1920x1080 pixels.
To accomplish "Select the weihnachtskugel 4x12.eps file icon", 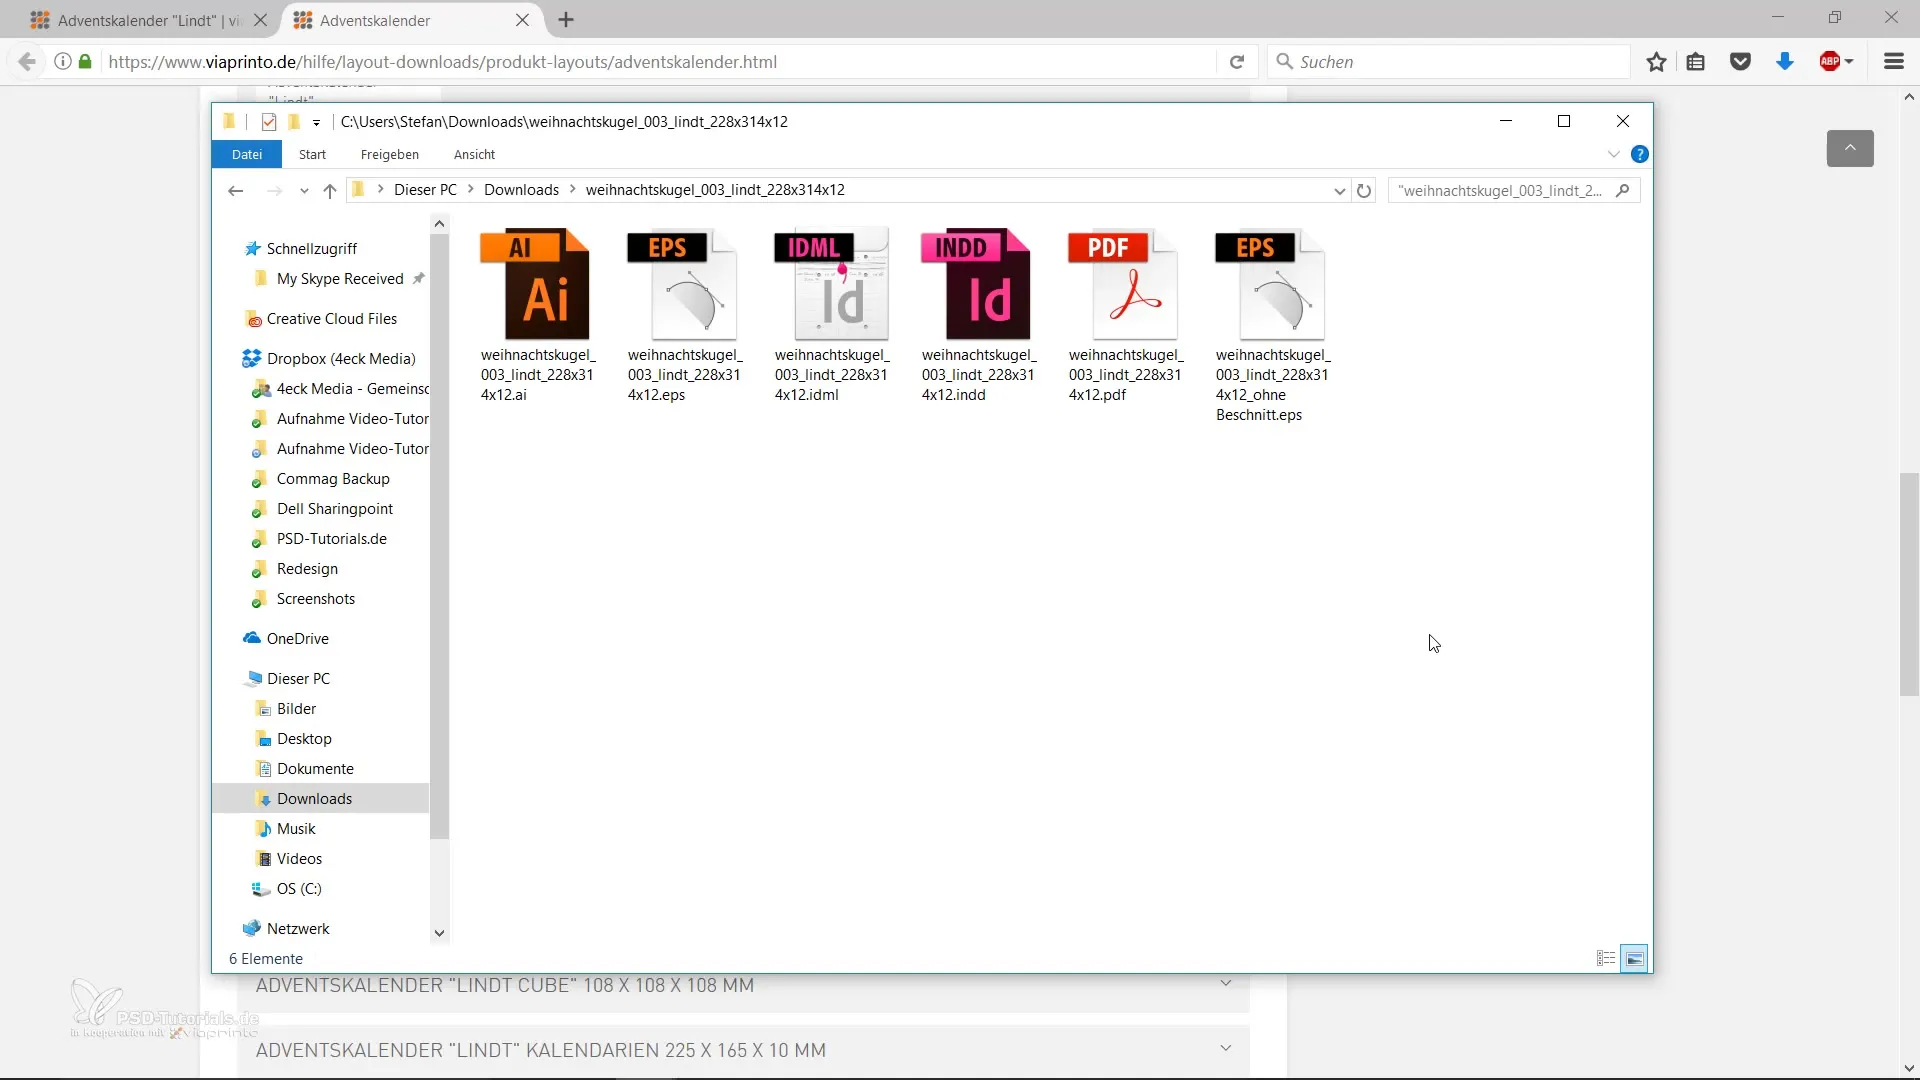I will pos(683,285).
